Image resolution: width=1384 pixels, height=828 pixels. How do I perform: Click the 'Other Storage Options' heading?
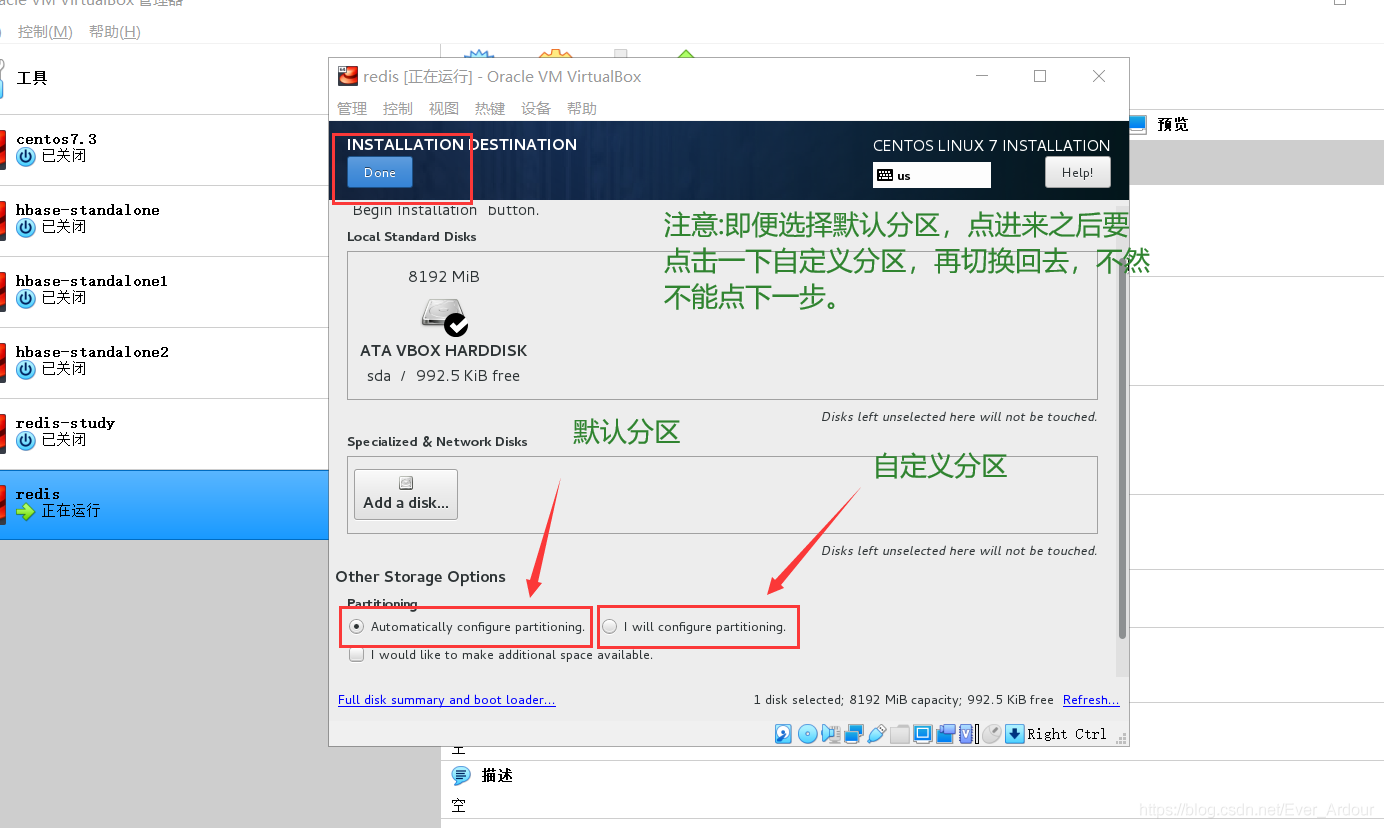tap(421, 577)
